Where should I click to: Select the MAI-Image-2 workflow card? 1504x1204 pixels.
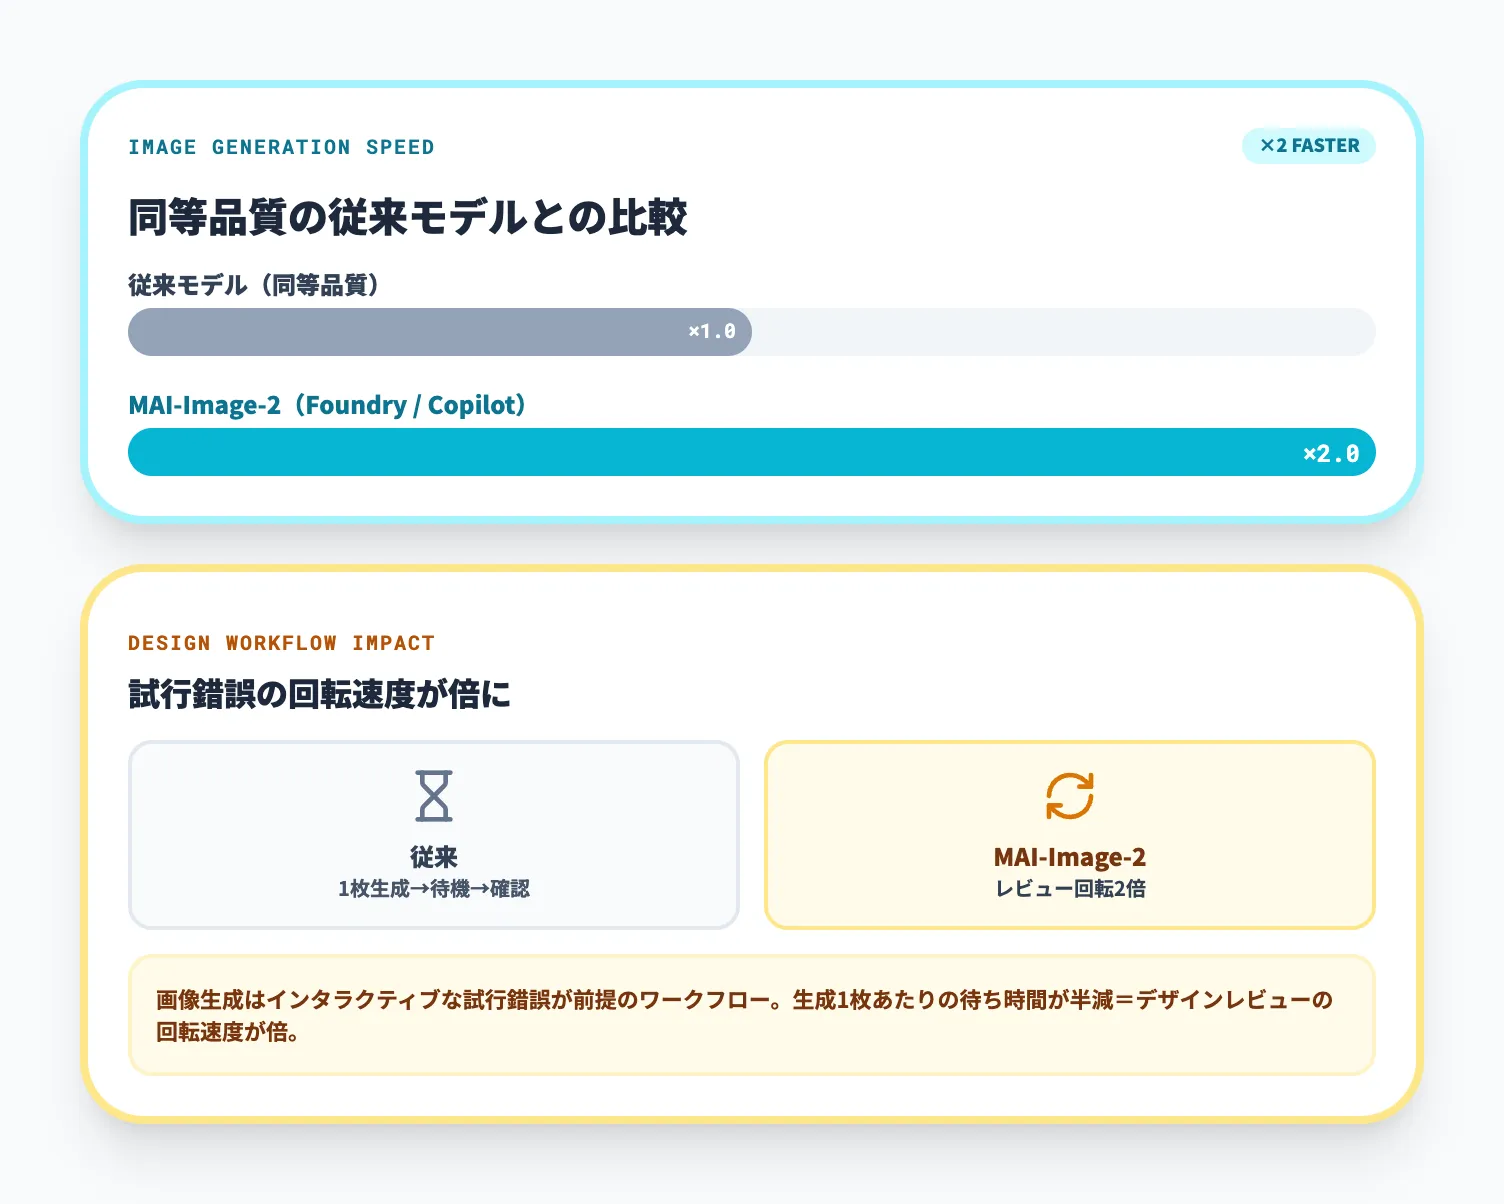click(x=1069, y=834)
